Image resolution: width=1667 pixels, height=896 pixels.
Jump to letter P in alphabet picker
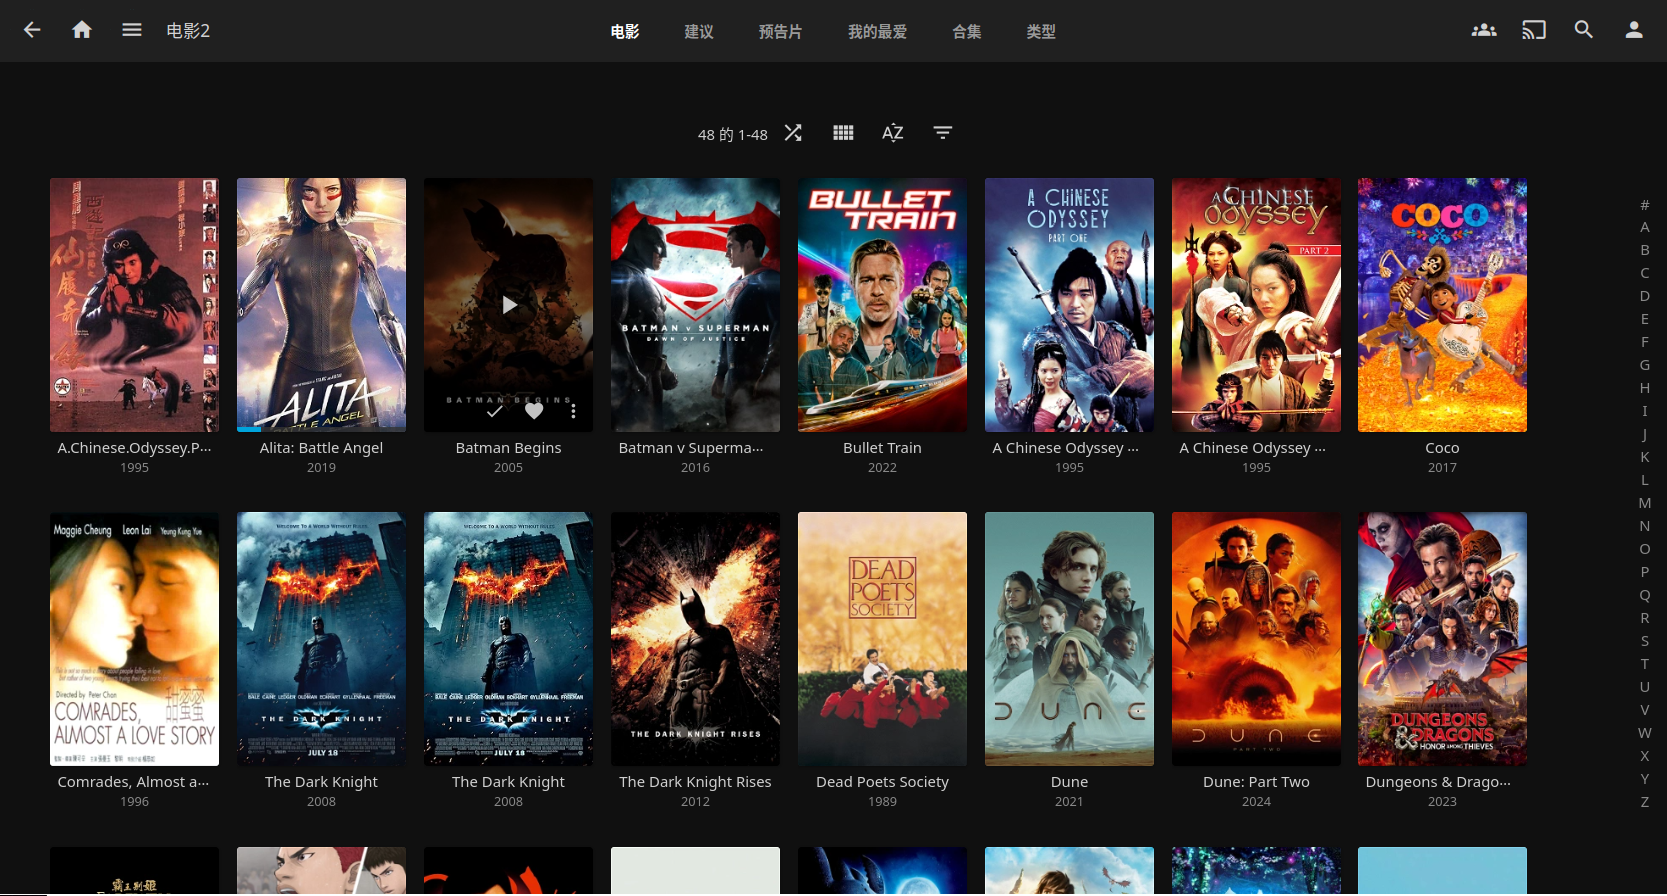point(1644,572)
